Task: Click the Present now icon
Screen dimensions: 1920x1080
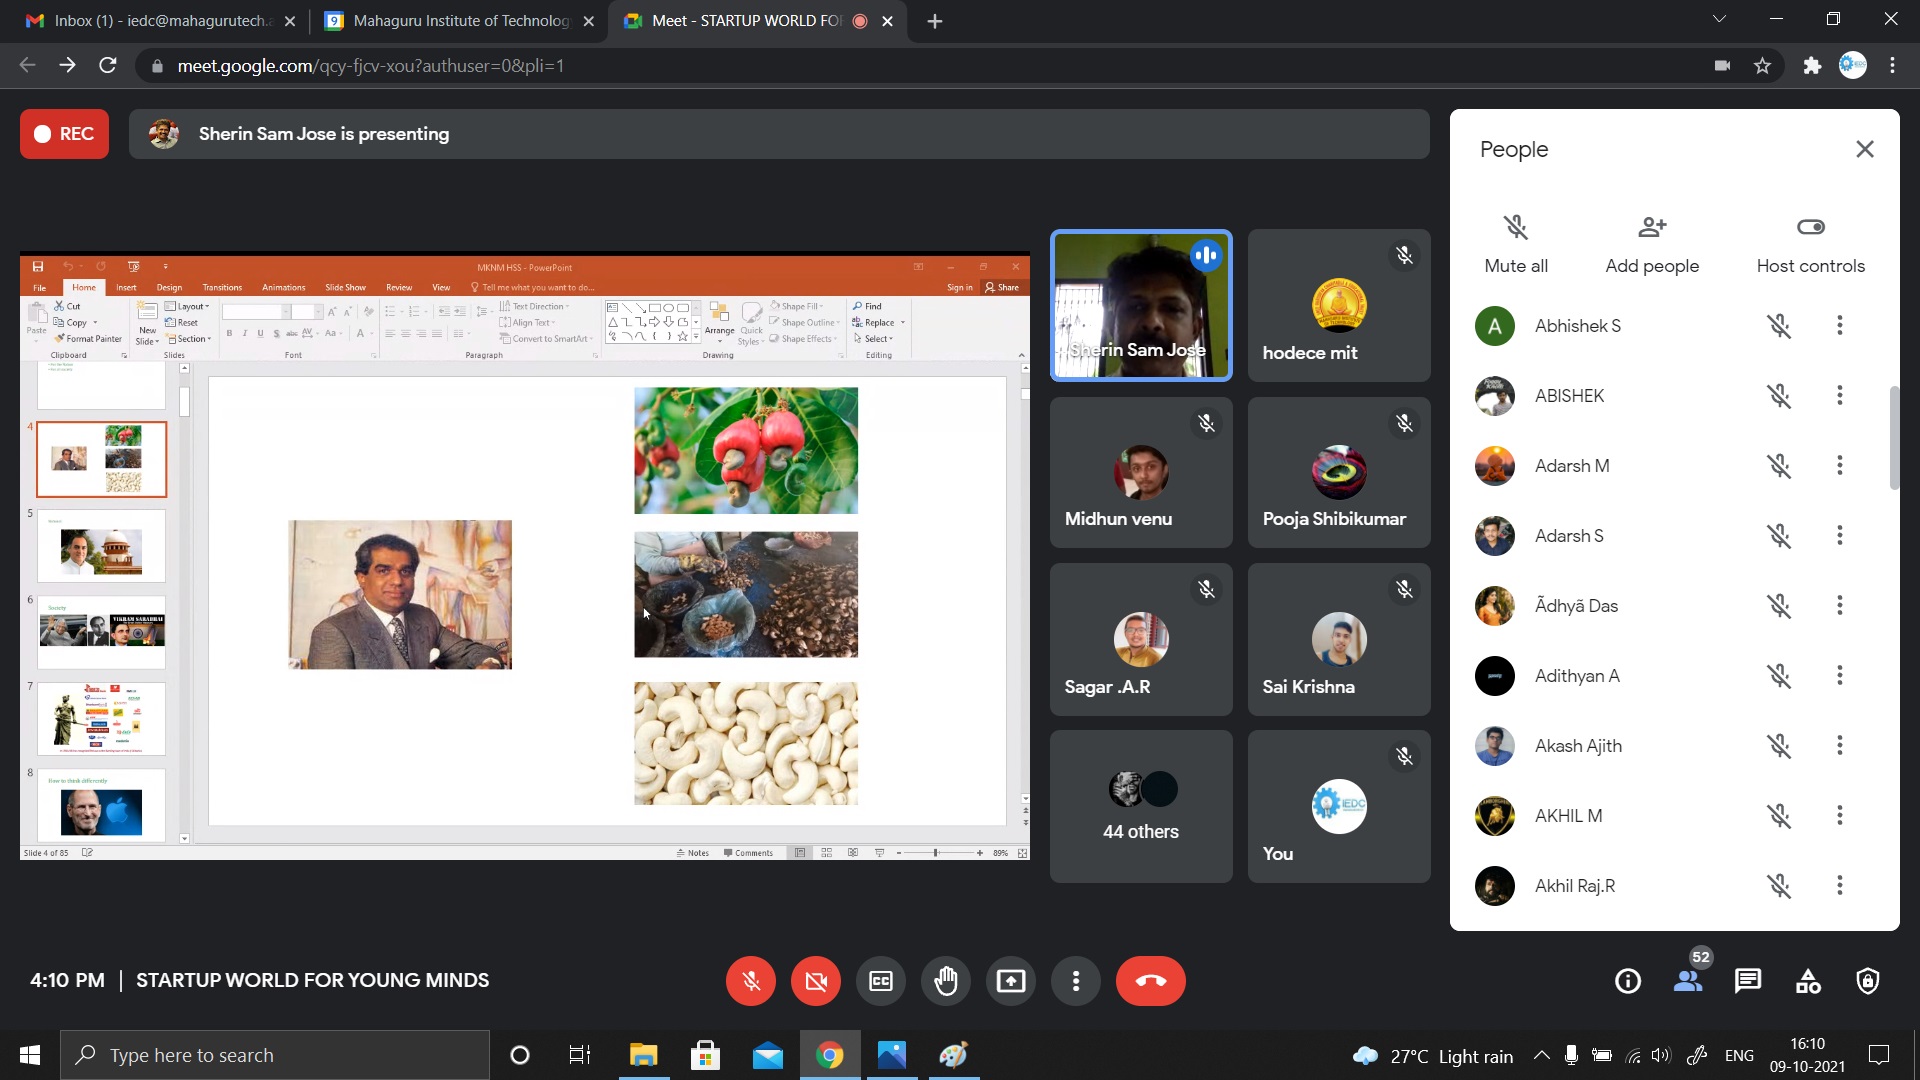Action: 1010,981
